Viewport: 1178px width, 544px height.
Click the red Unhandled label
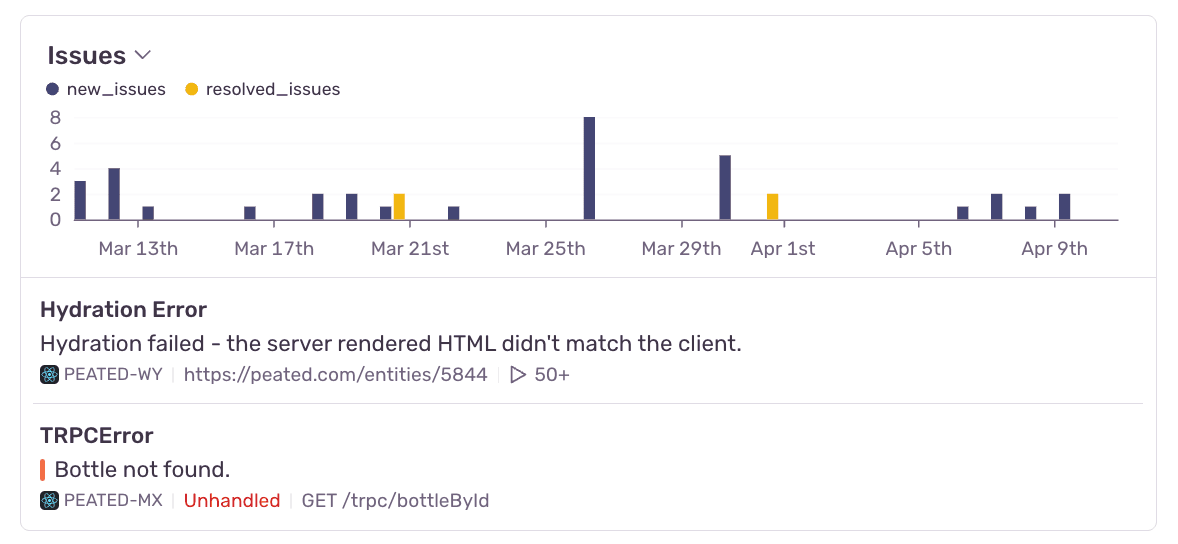click(232, 500)
